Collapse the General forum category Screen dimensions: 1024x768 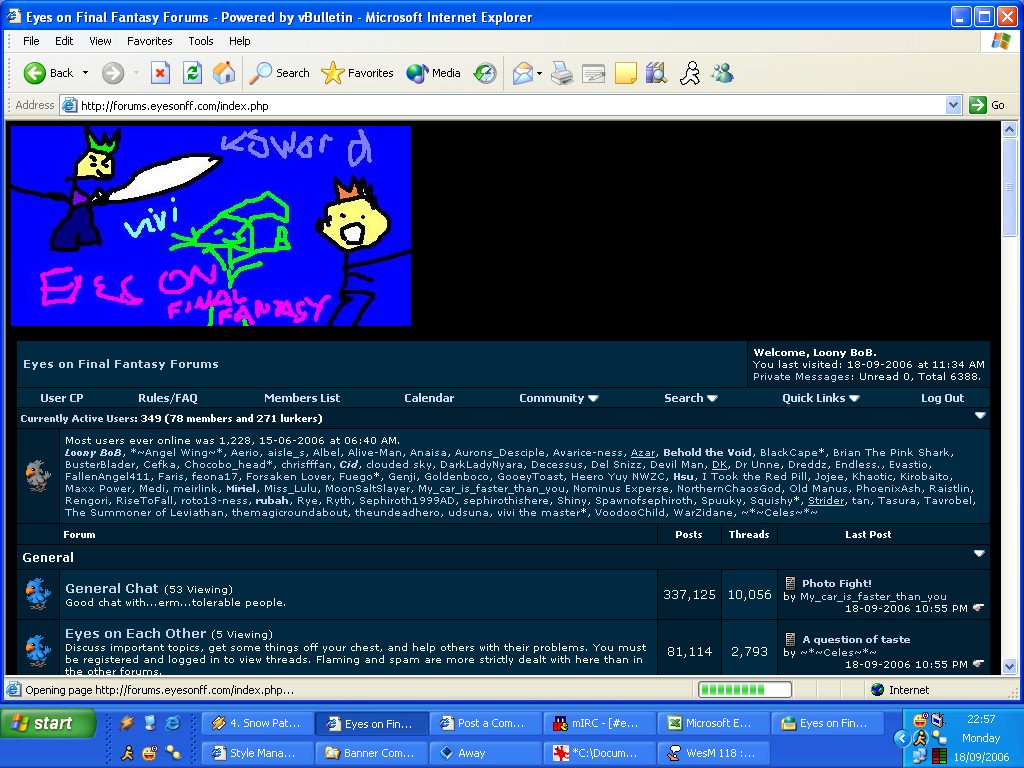pos(979,553)
